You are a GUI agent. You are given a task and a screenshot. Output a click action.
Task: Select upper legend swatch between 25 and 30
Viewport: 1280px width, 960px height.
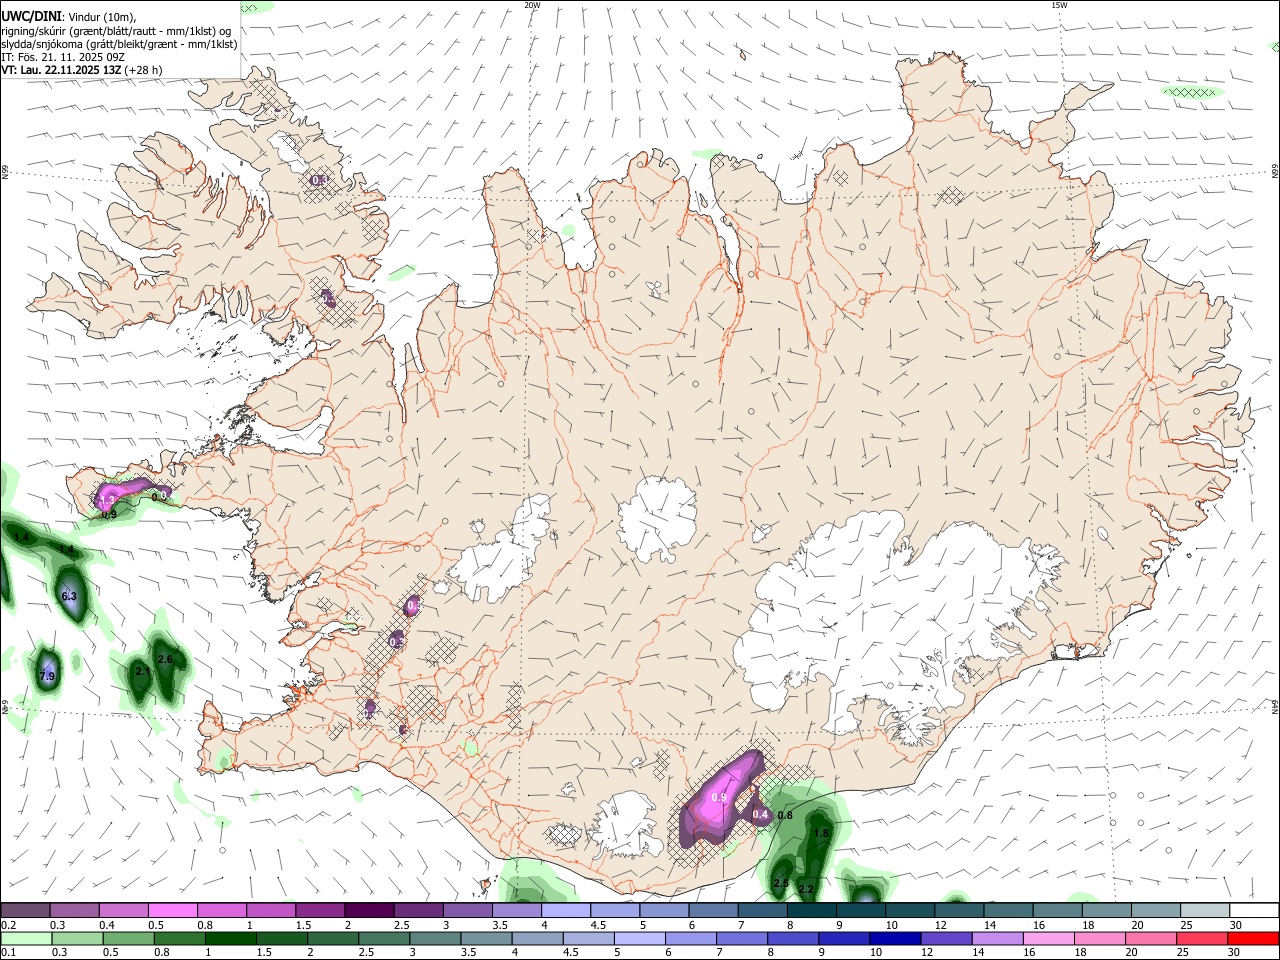[x=1205, y=910]
